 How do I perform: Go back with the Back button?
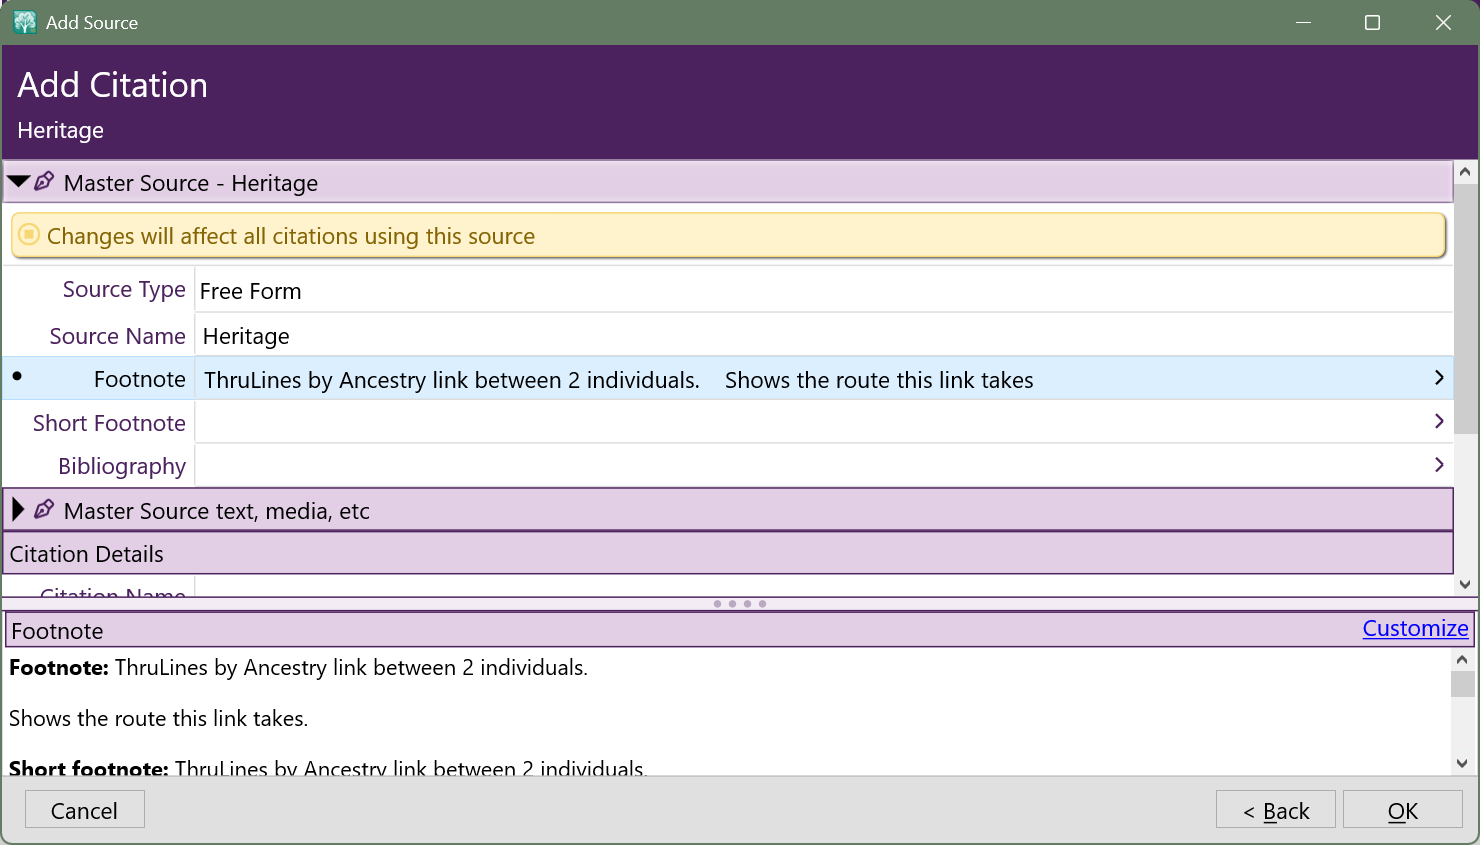(x=1276, y=810)
